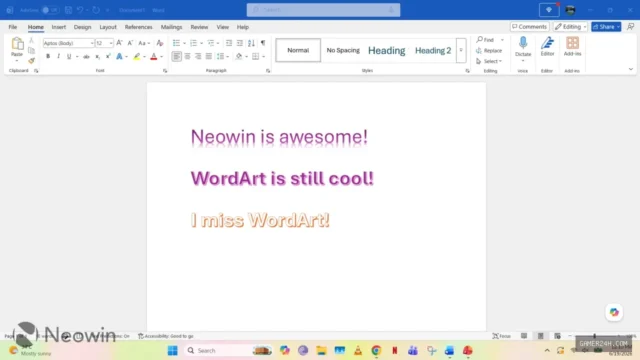
Task: Open the Select dropdown
Action: click(489, 61)
